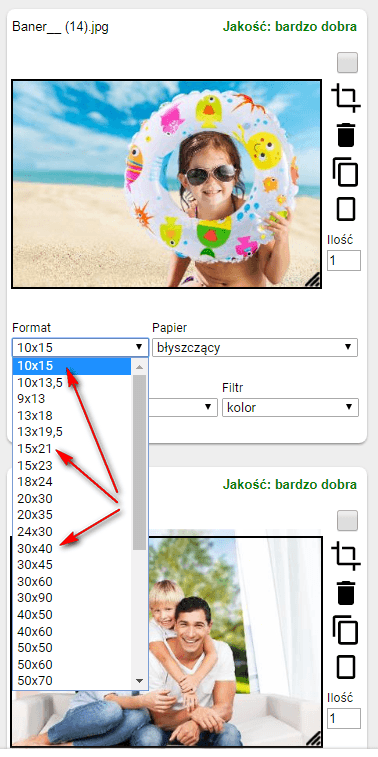Choose 30x45 format option

coord(72,564)
